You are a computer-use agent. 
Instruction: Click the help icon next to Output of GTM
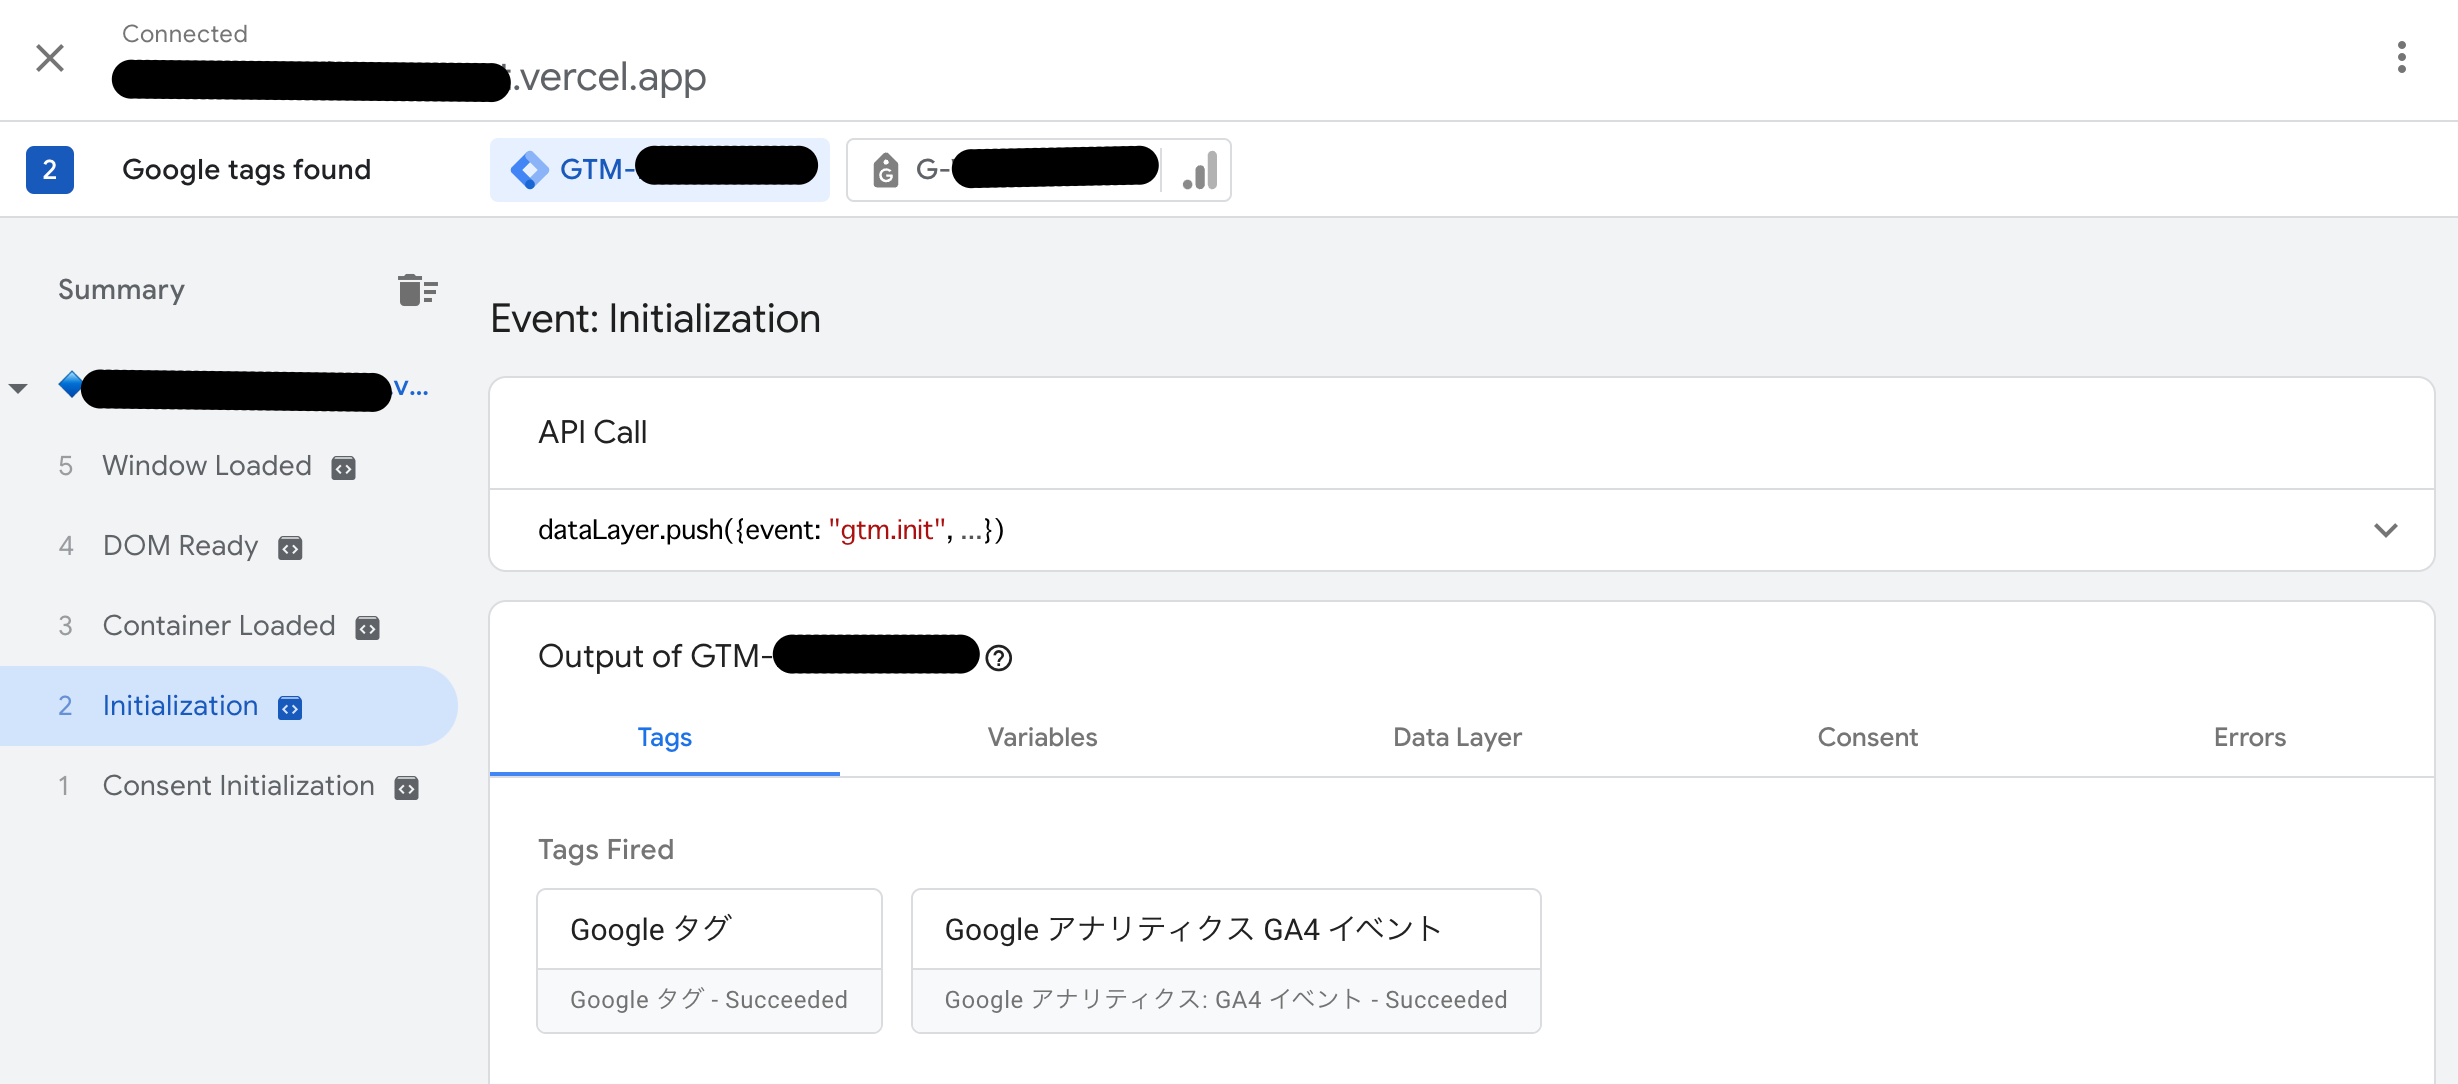999,657
